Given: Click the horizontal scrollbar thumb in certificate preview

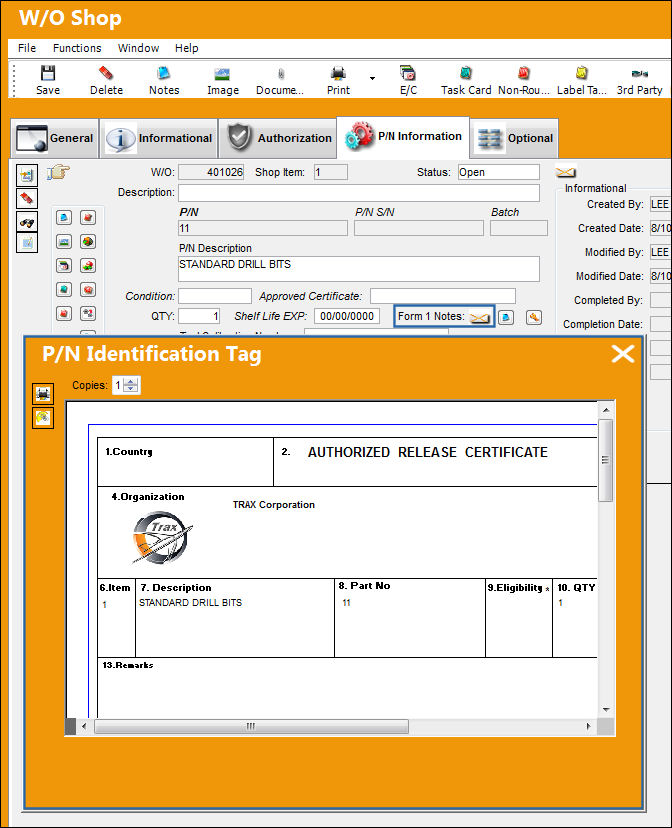Looking at the screenshot, I should pos(251,727).
